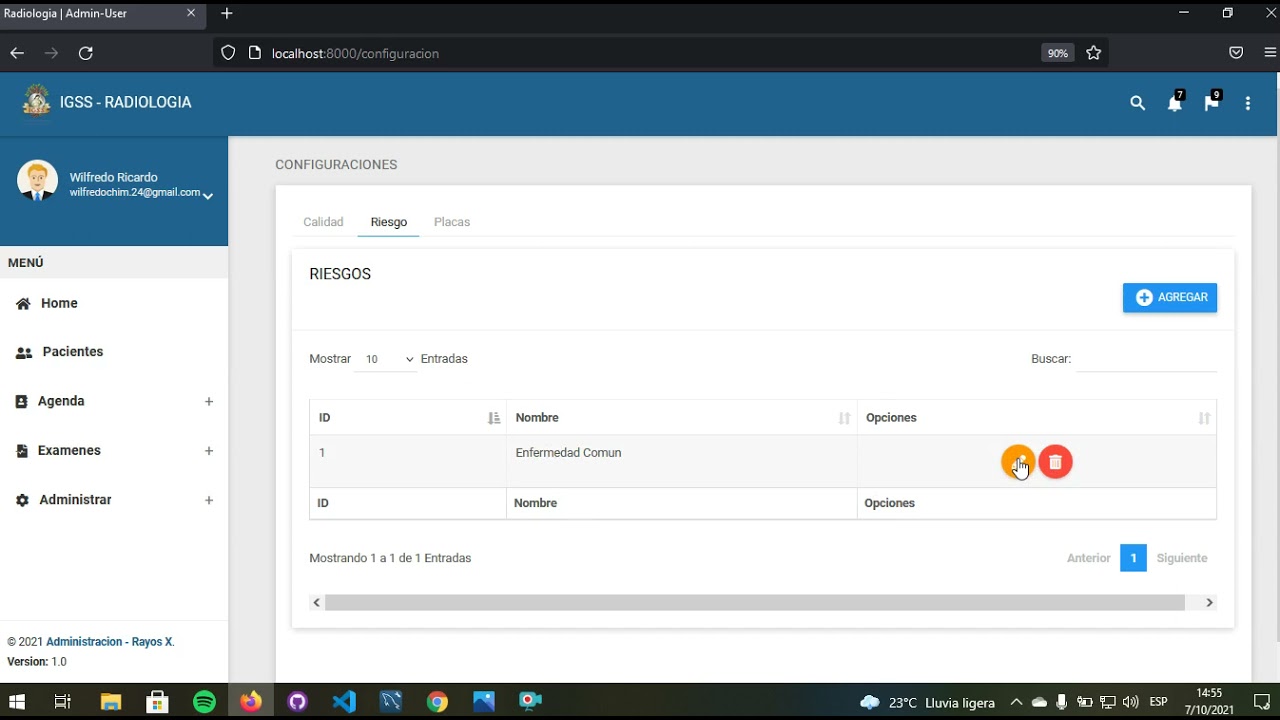Open GitHub Desktop from the taskbar

point(297,702)
